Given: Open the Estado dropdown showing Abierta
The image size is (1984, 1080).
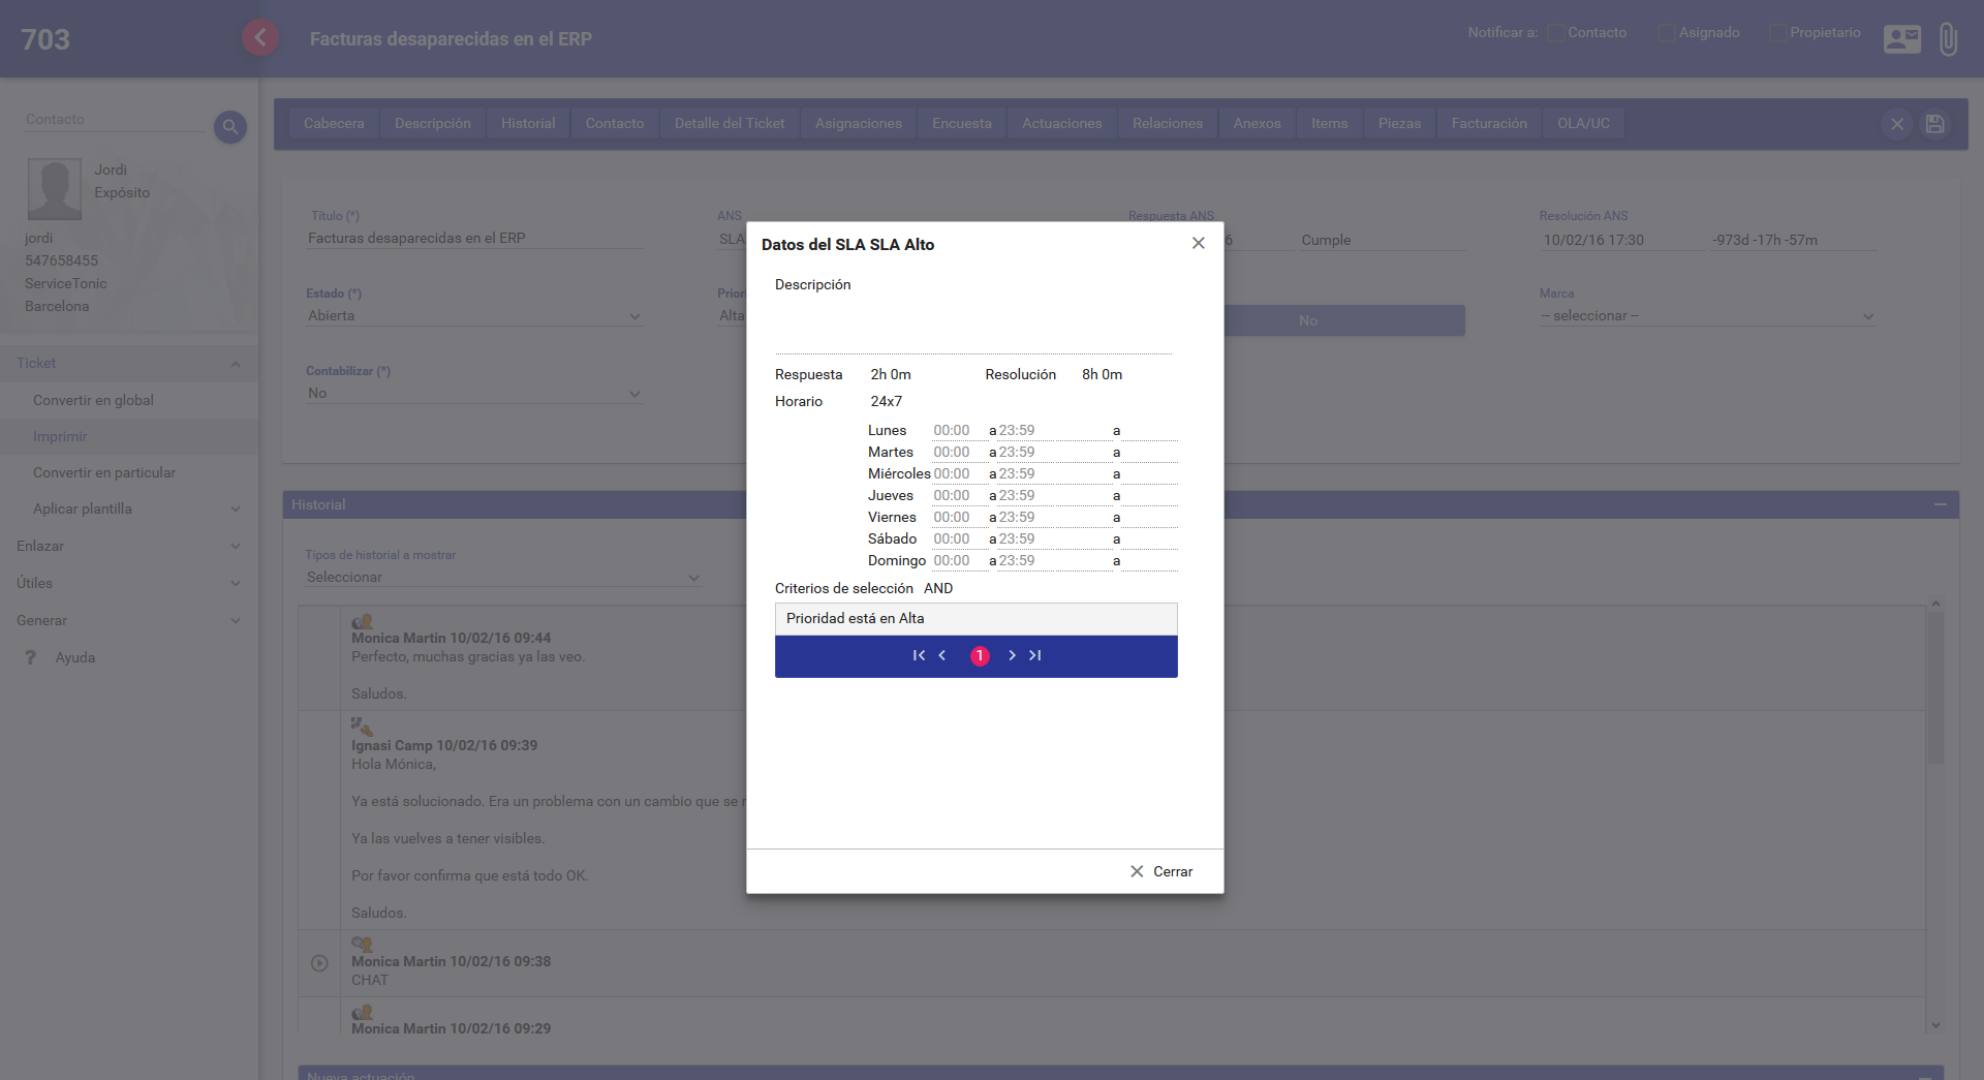Looking at the screenshot, I should pyautogui.click(x=474, y=316).
